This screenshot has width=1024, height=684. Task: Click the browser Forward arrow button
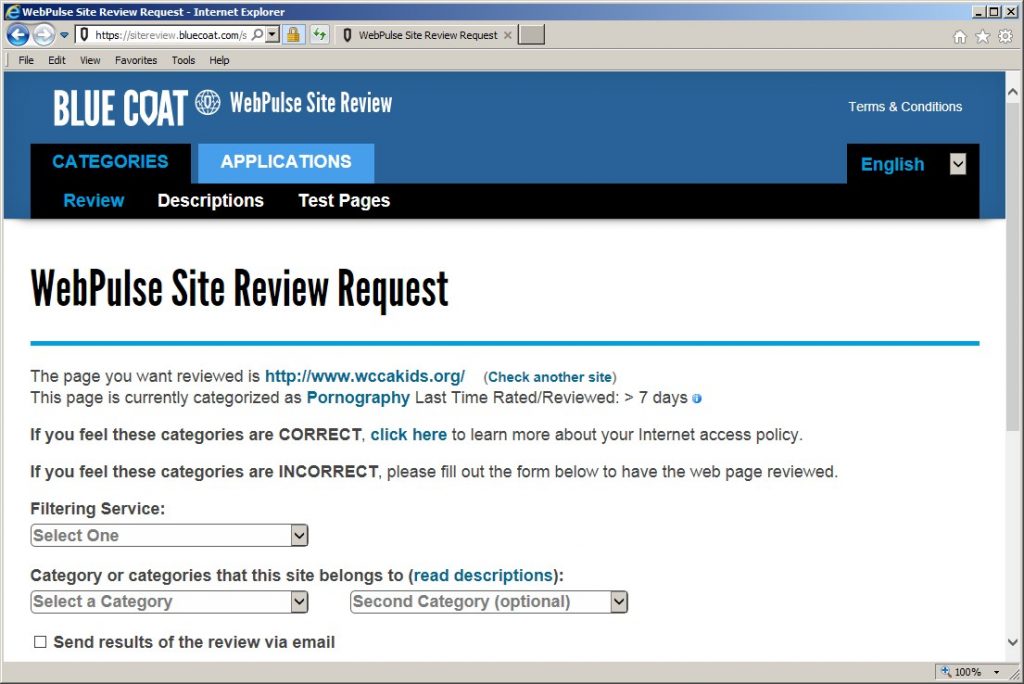coord(43,35)
